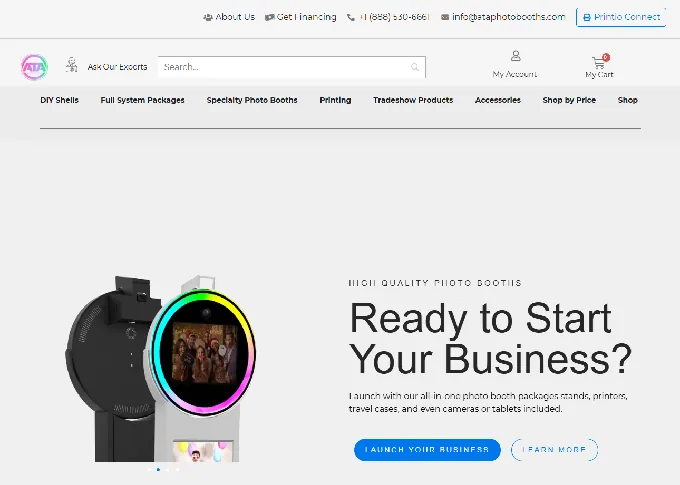Click the About Us people icon
The image size is (680, 485).
point(208,17)
